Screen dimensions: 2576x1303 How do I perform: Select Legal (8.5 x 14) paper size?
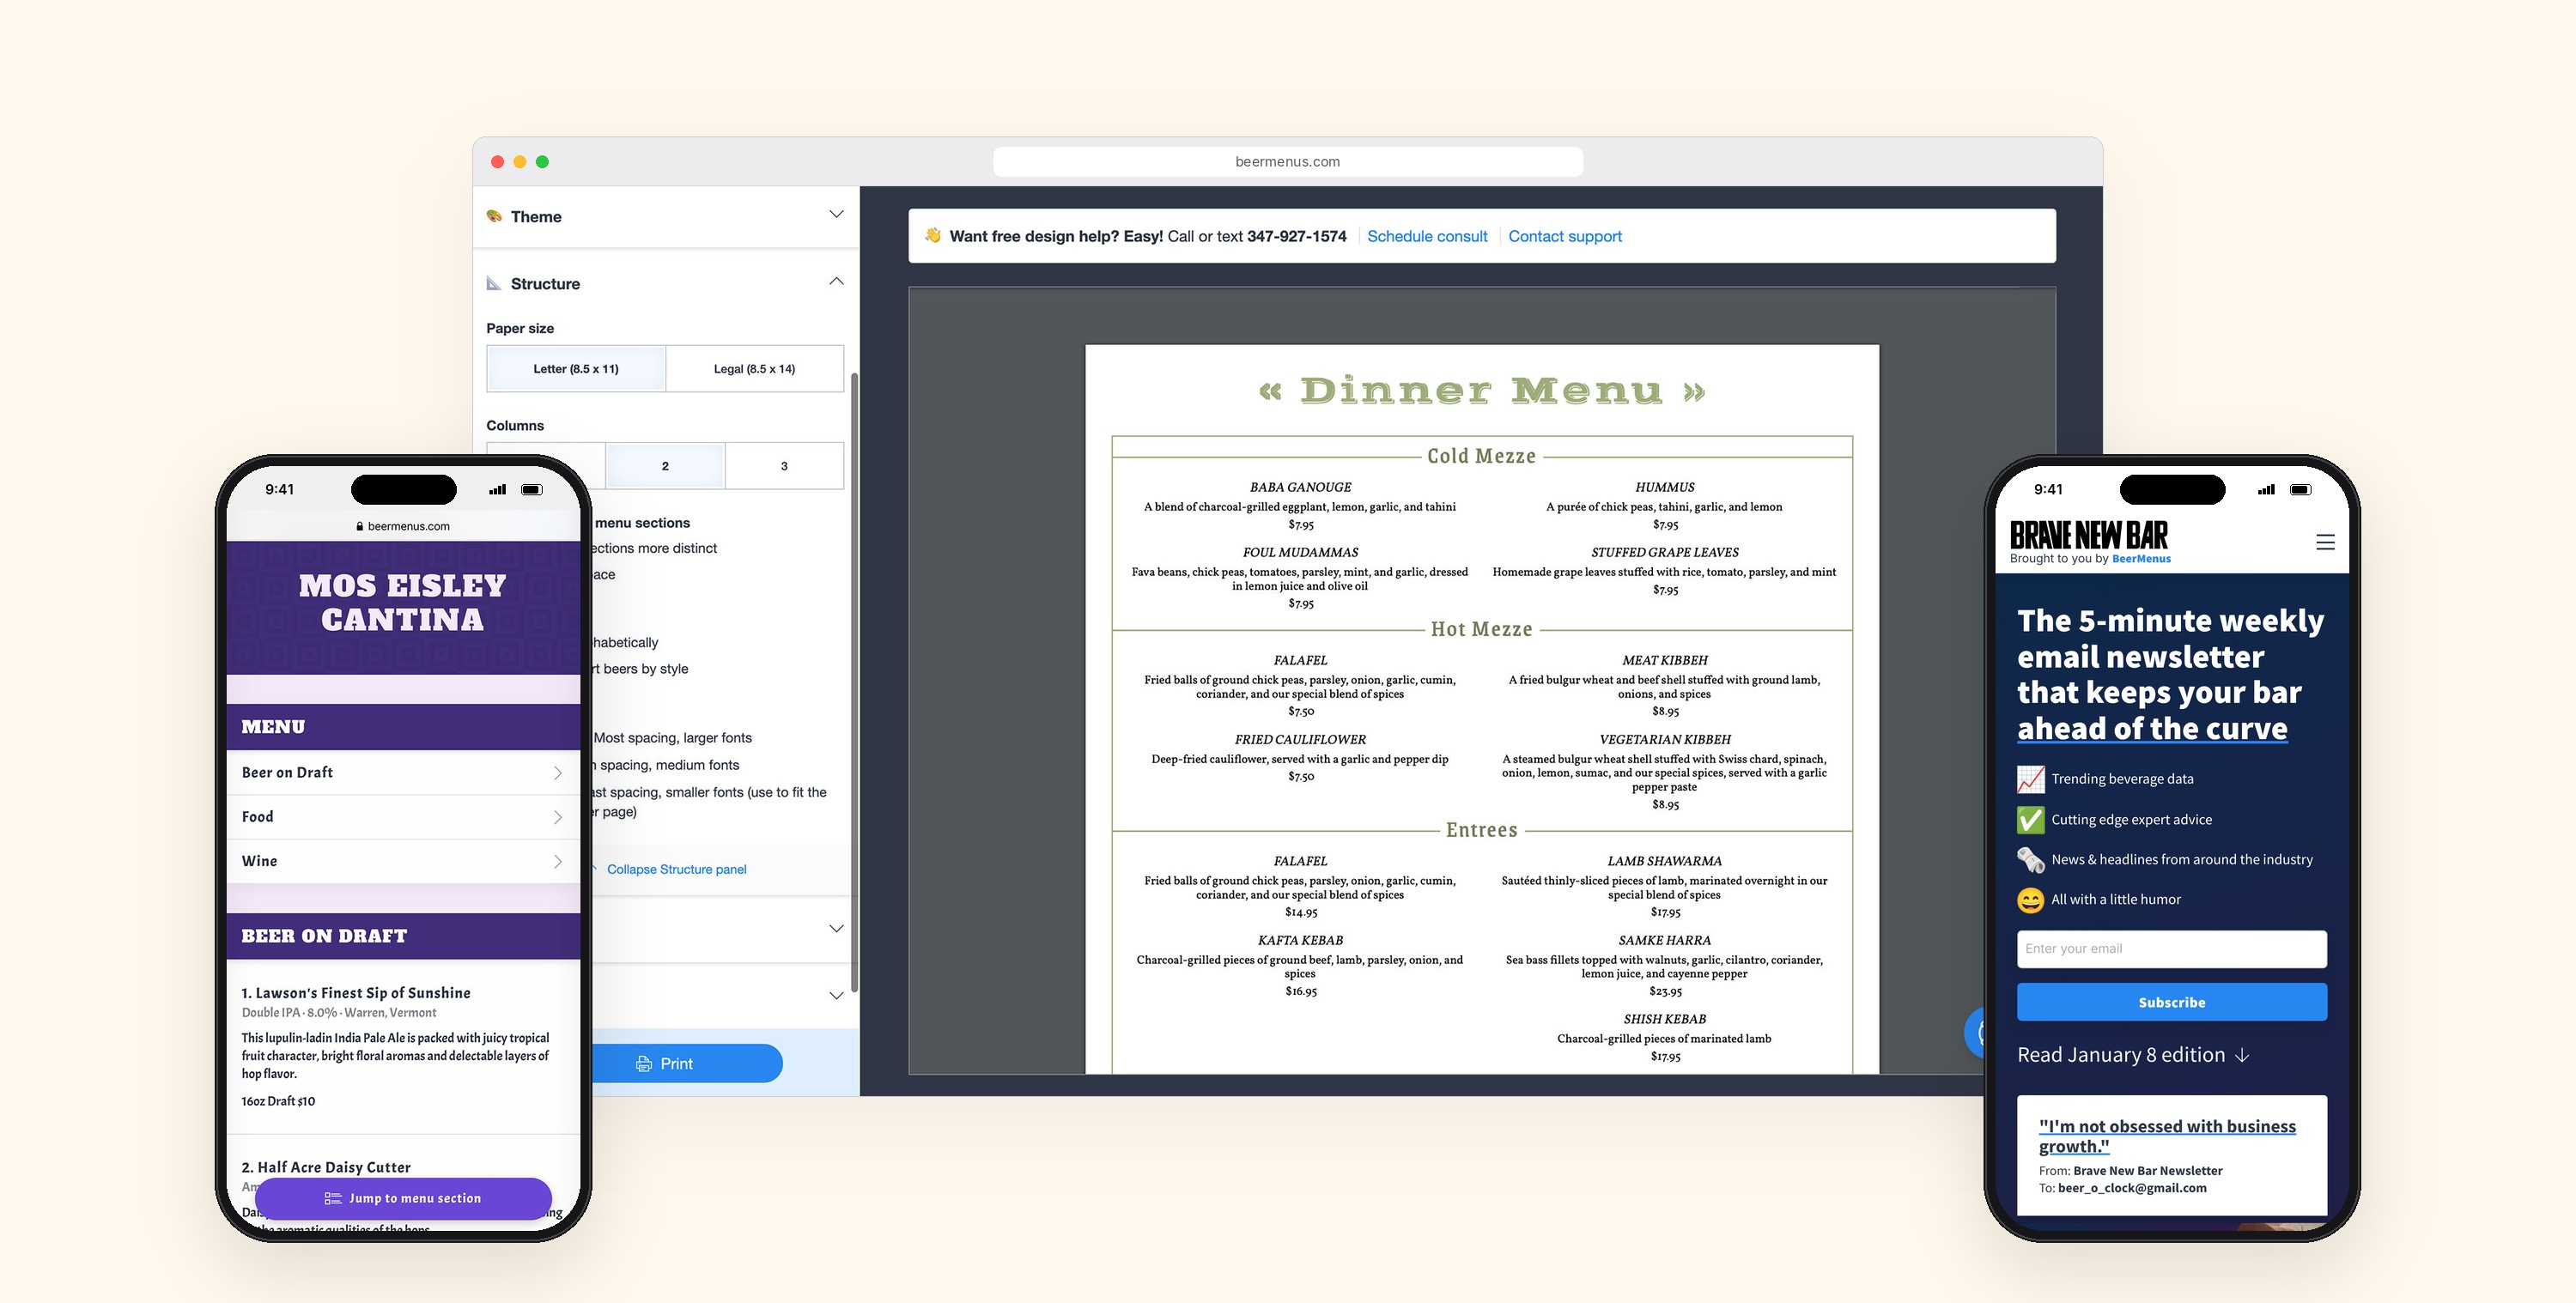point(754,369)
